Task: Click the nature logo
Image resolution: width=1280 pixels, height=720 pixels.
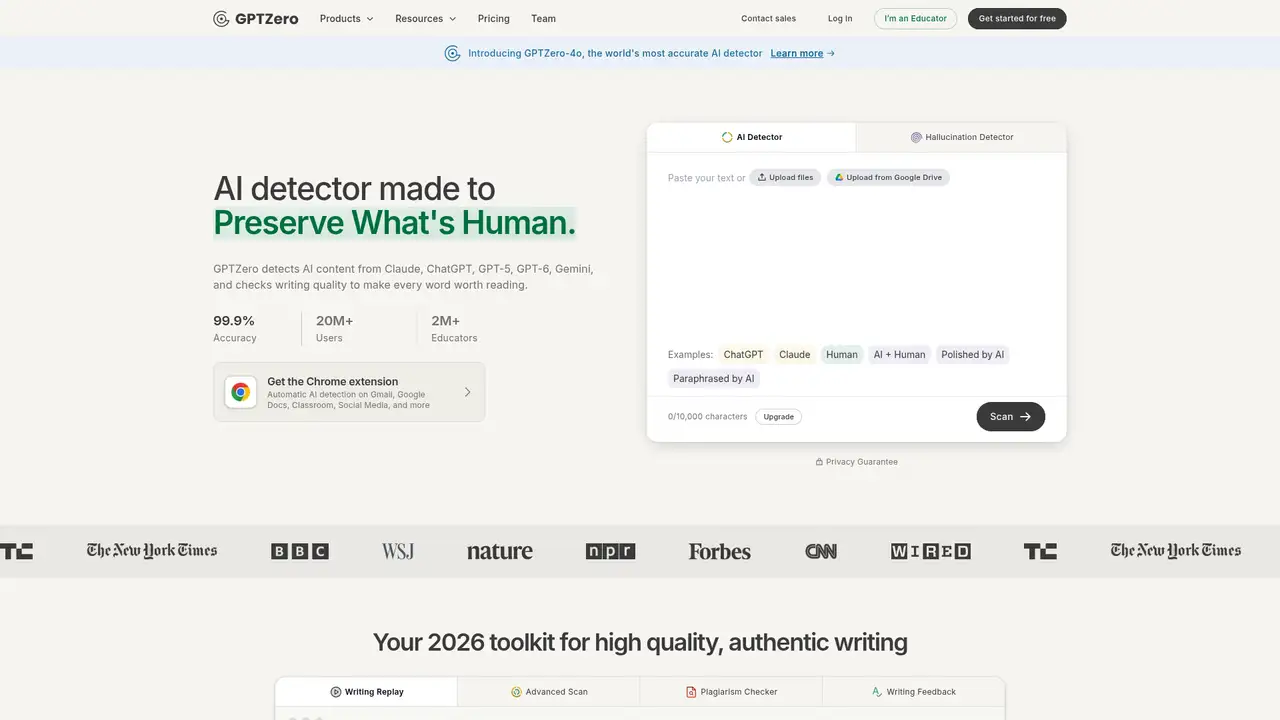Action: 500,551
